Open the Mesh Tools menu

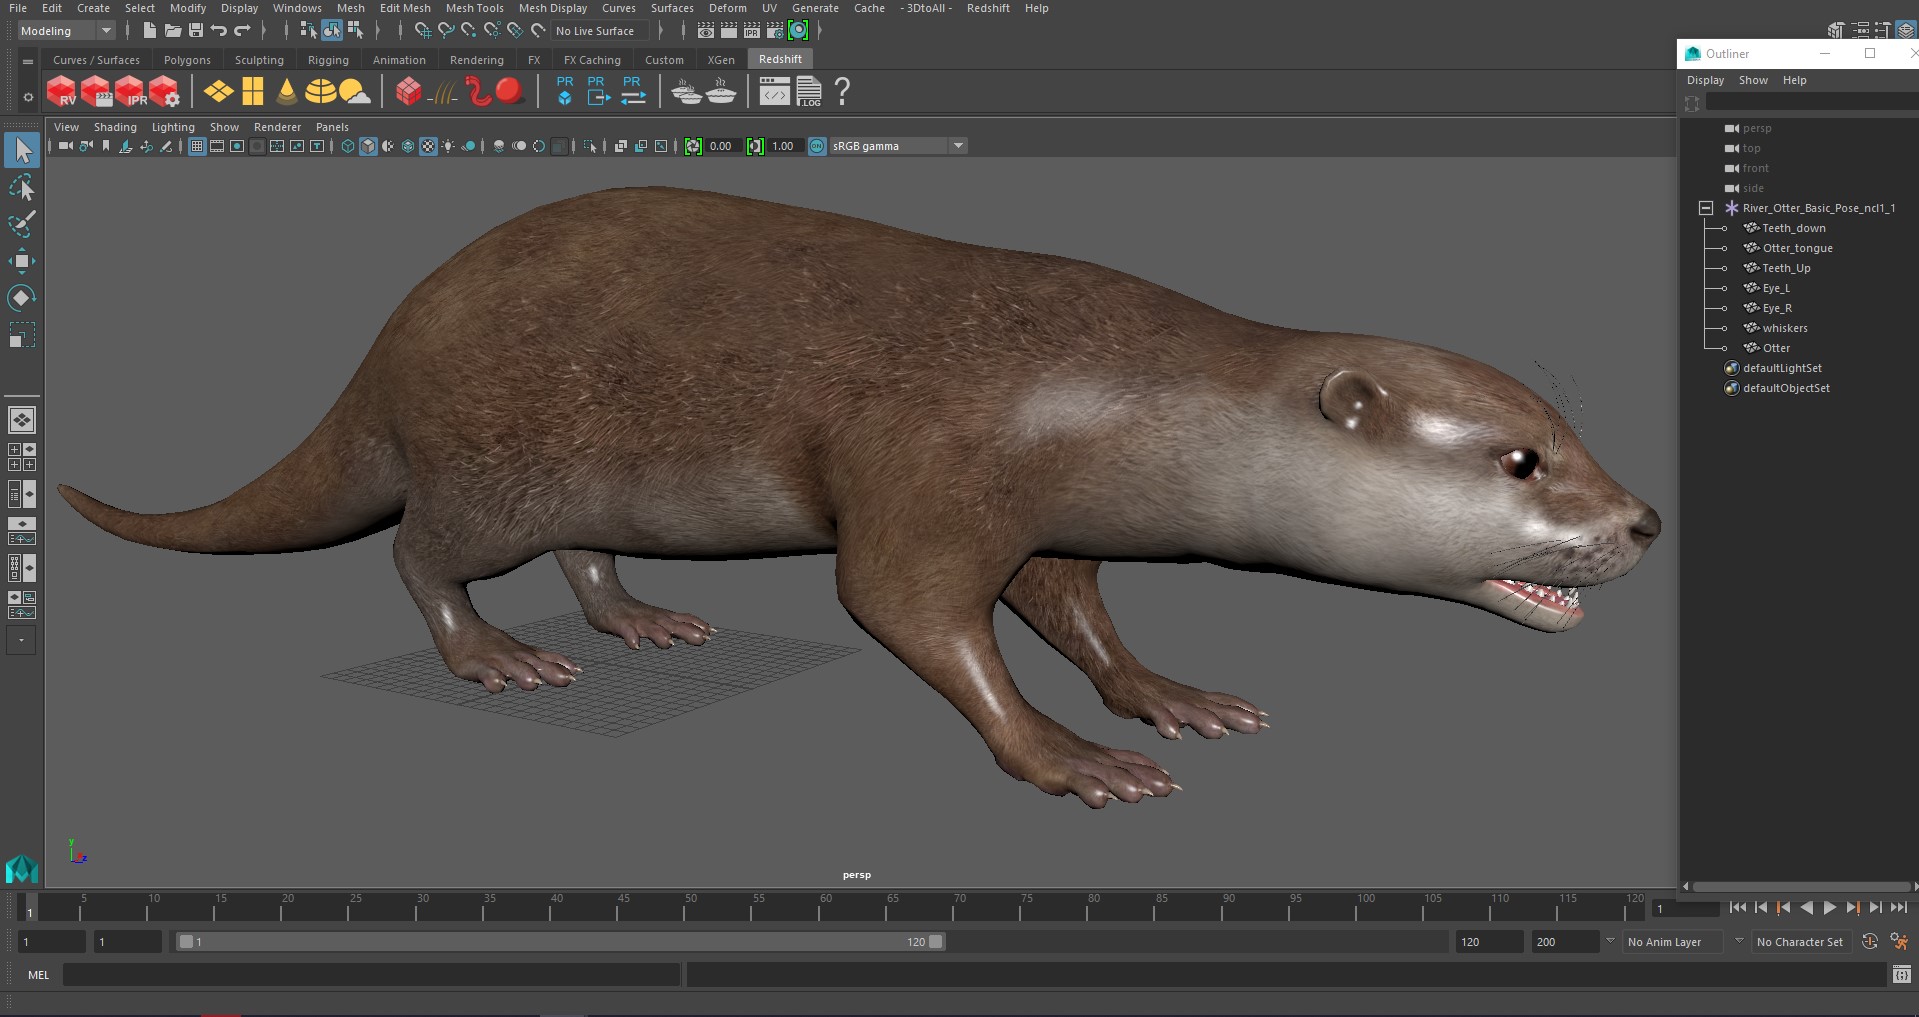[474, 8]
